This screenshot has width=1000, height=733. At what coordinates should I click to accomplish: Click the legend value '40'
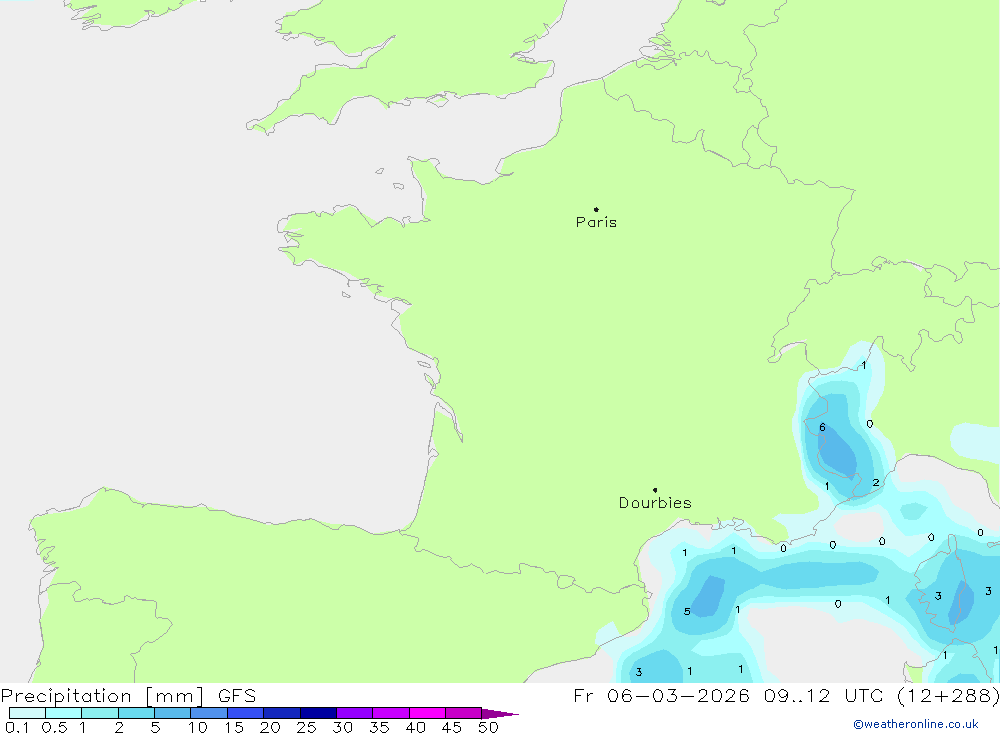coord(415,727)
